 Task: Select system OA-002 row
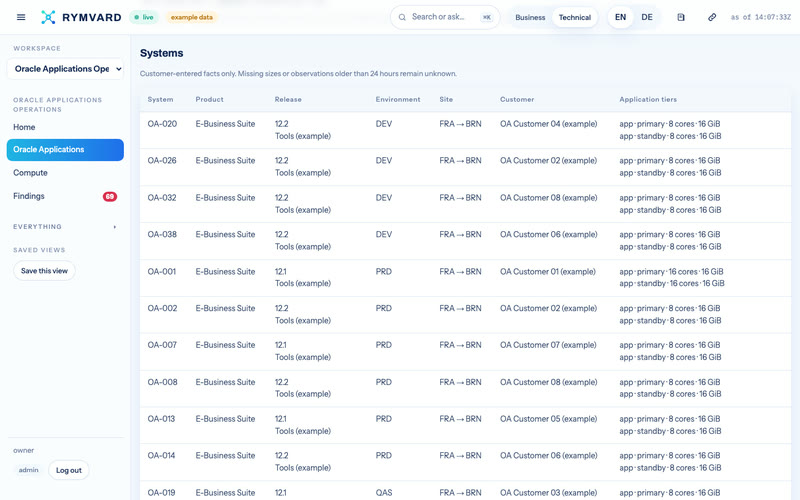(465, 315)
